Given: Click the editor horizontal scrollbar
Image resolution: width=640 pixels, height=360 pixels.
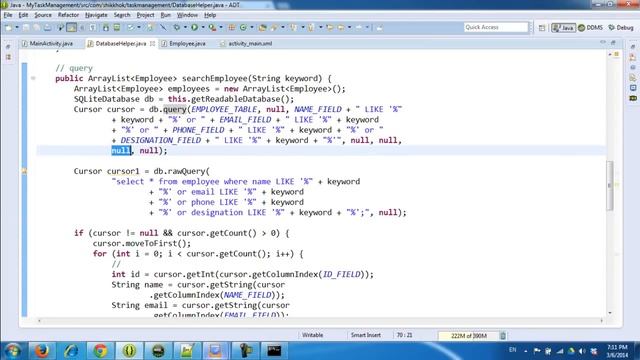Looking at the screenshot, I should 320,321.
